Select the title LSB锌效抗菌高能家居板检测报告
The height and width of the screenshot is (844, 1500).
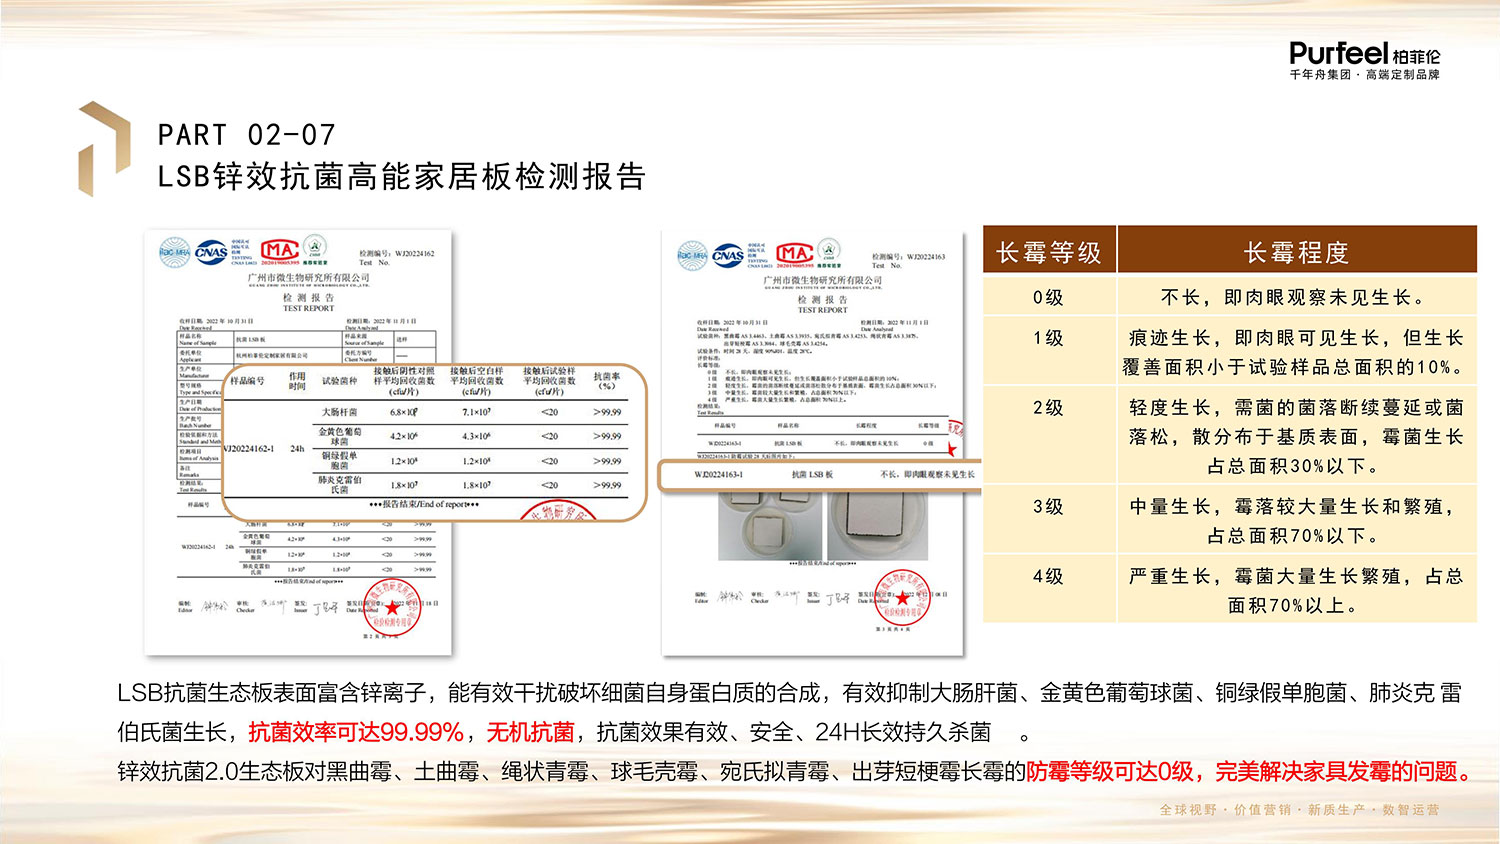point(402,177)
